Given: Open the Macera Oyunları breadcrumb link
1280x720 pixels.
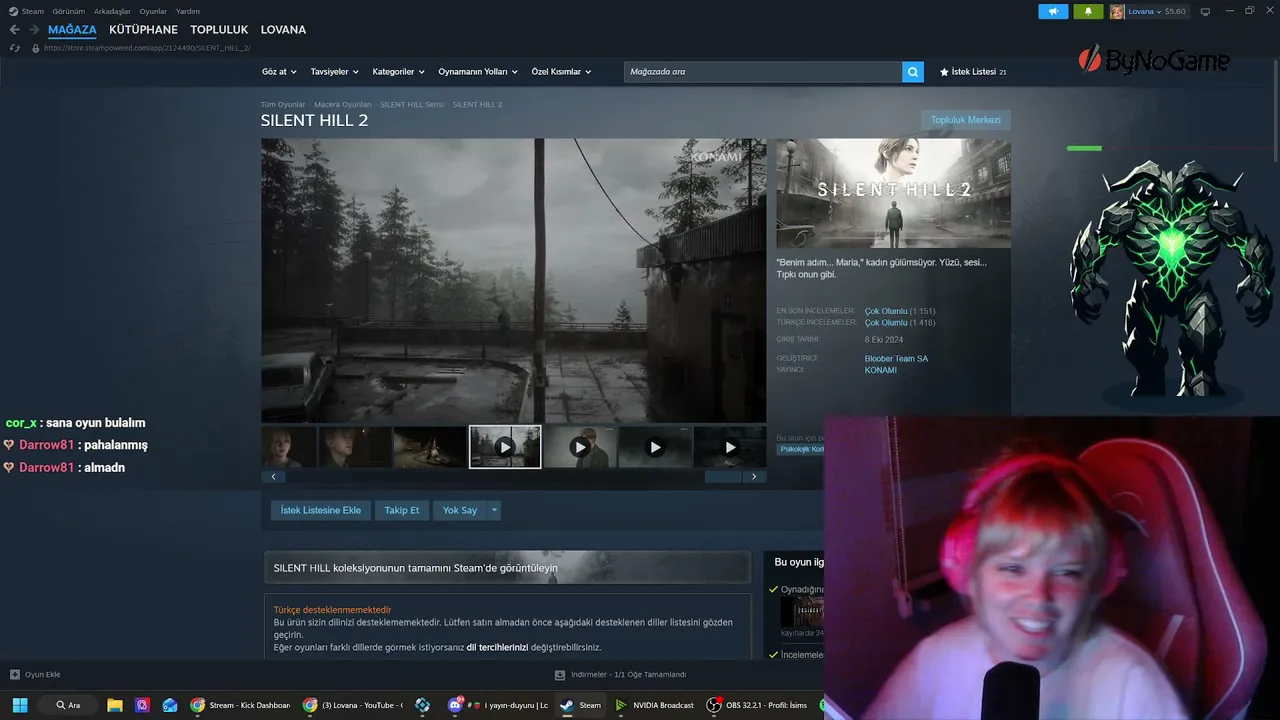Looking at the screenshot, I should click(343, 105).
